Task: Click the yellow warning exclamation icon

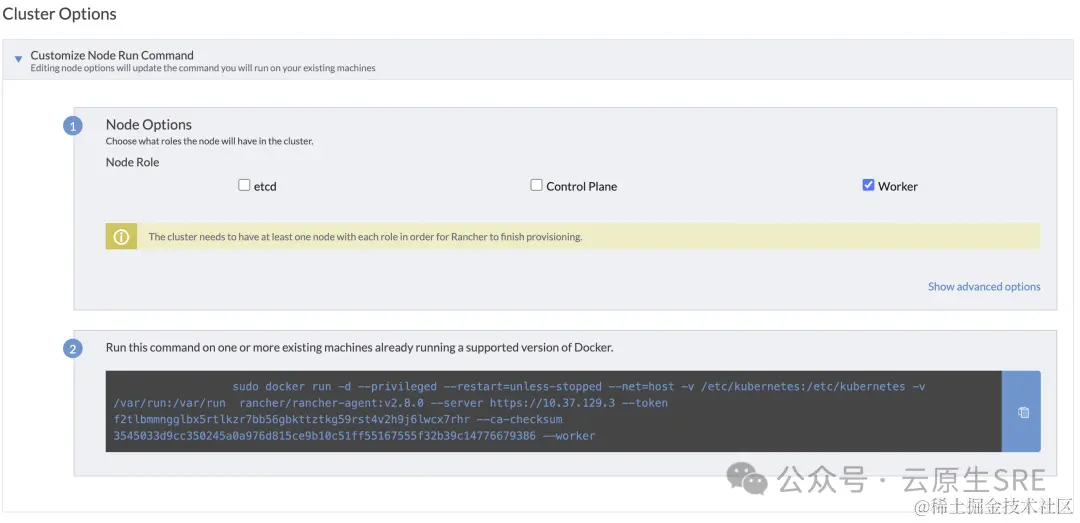Action: pyautogui.click(x=122, y=237)
